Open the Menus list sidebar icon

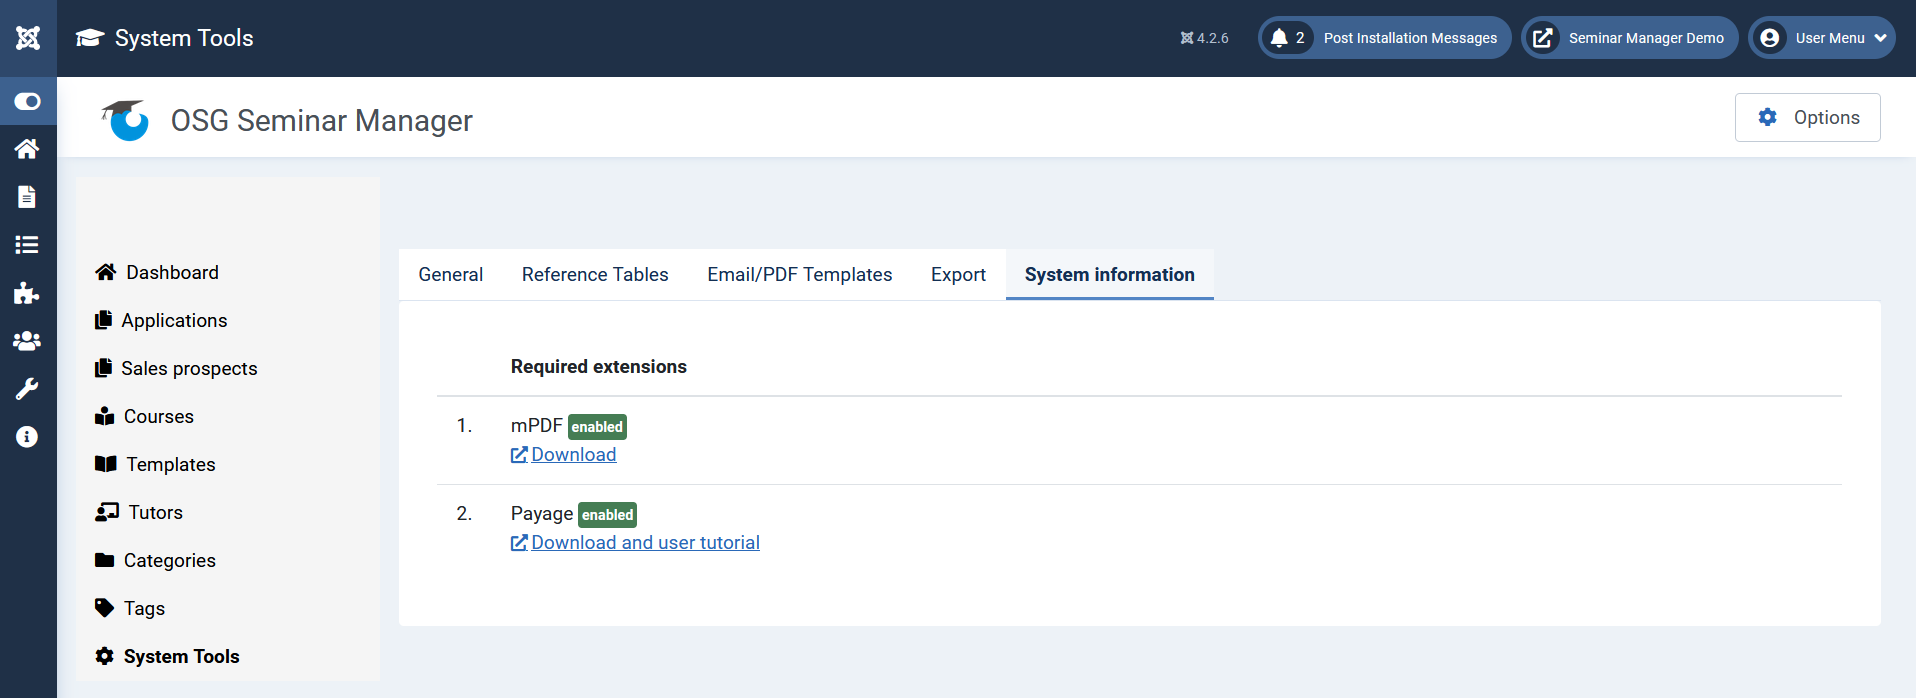coord(28,245)
